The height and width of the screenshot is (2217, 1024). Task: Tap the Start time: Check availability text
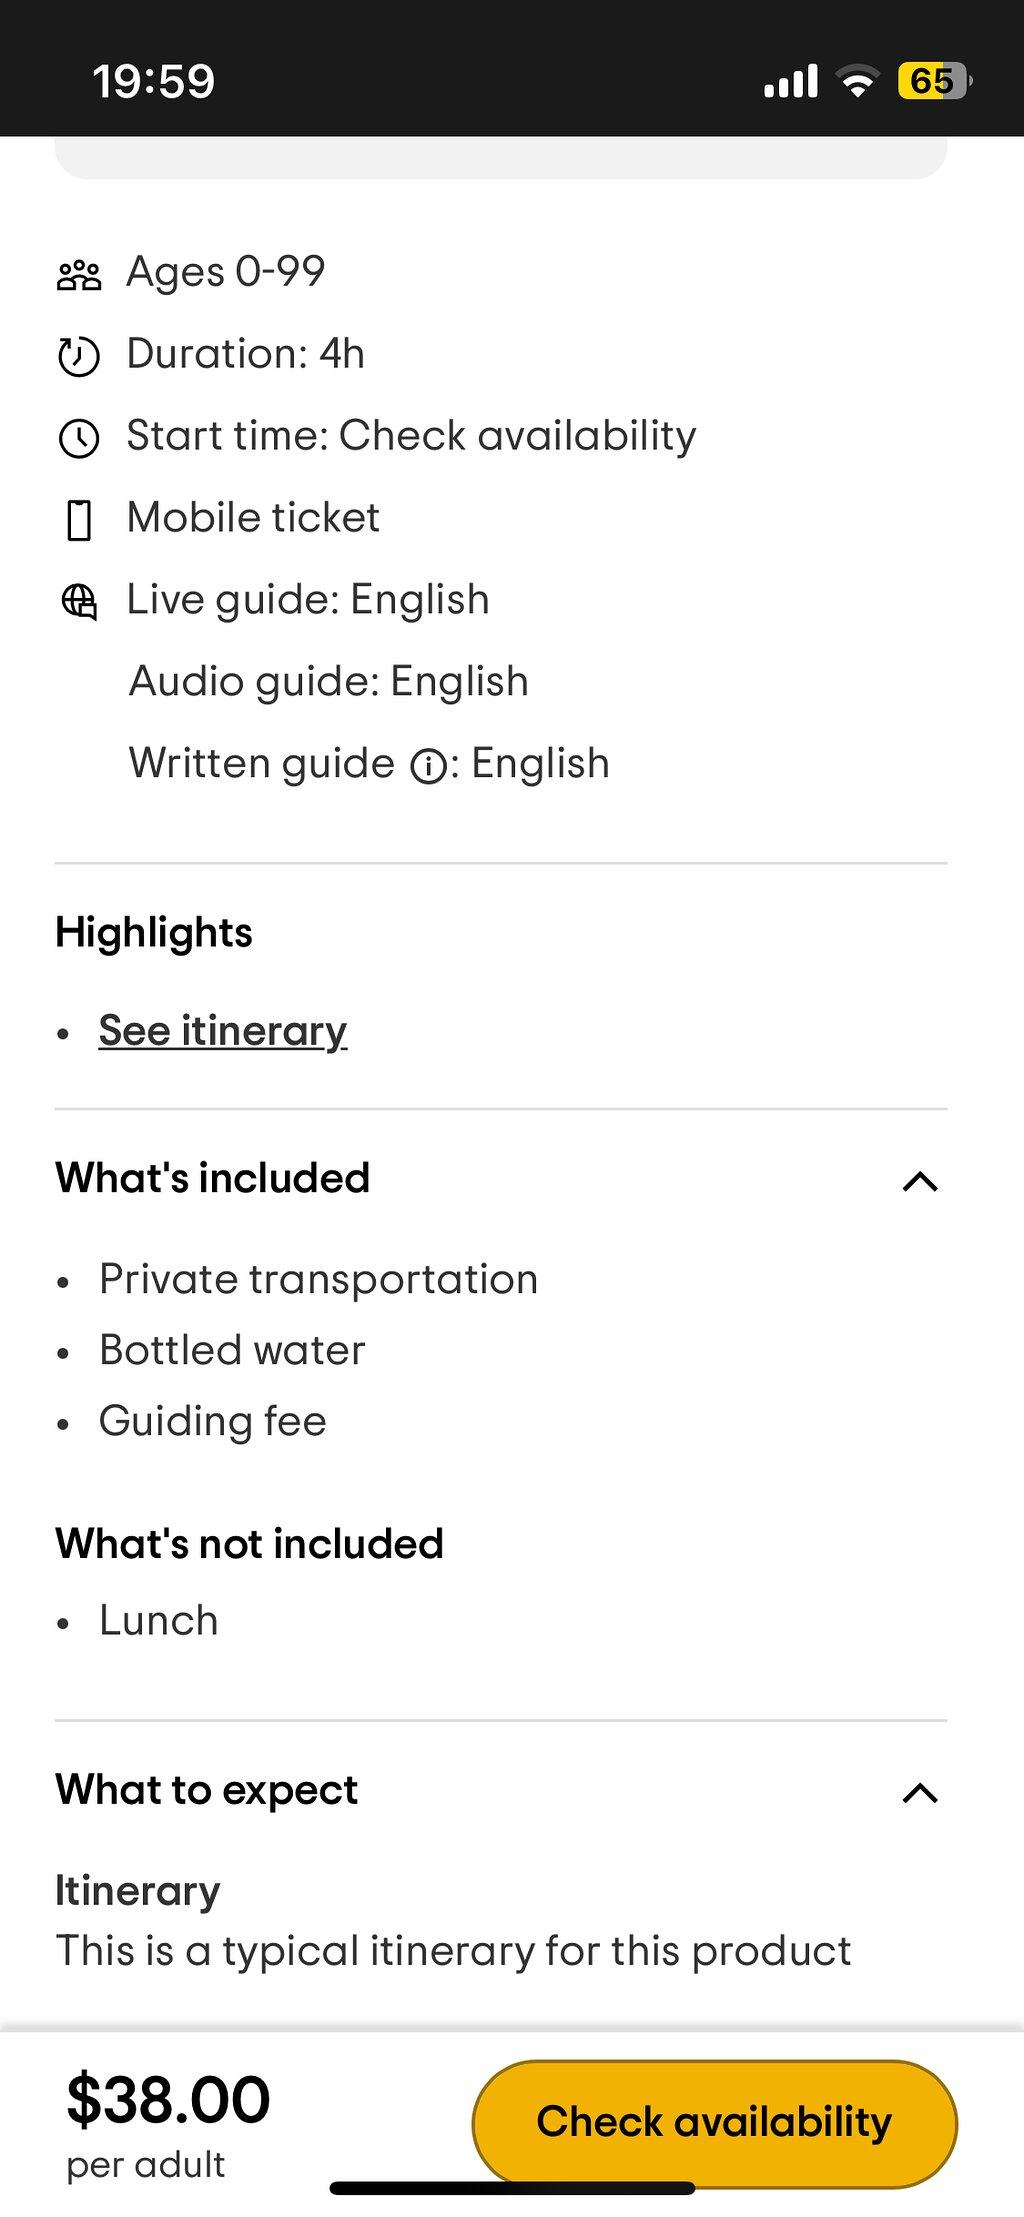(x=411, y=437)
